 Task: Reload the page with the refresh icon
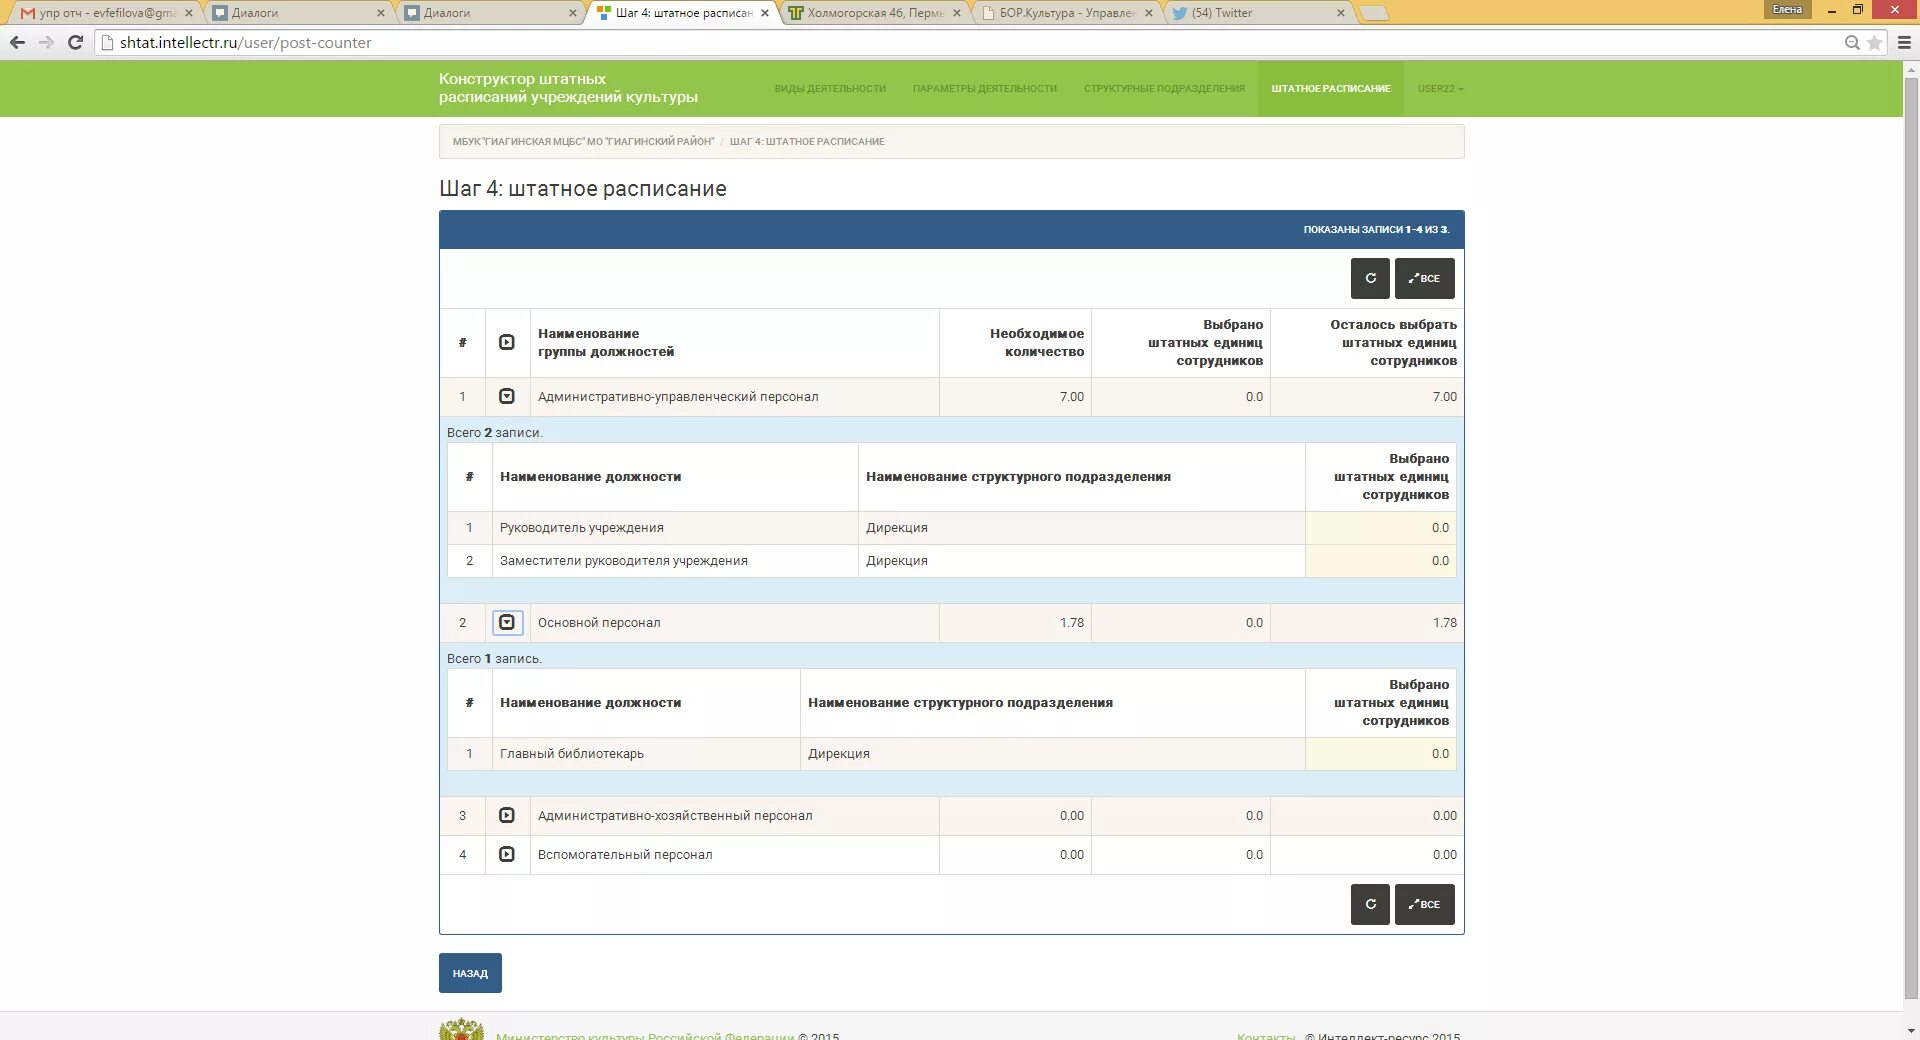pyautogui.click(x=75, y=42)
